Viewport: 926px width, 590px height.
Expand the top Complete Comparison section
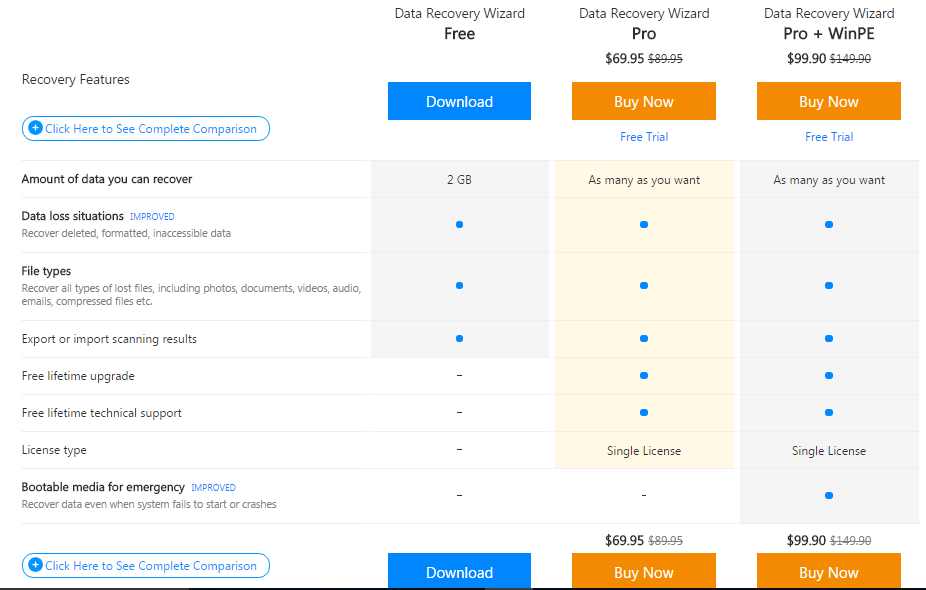[150, 129]
